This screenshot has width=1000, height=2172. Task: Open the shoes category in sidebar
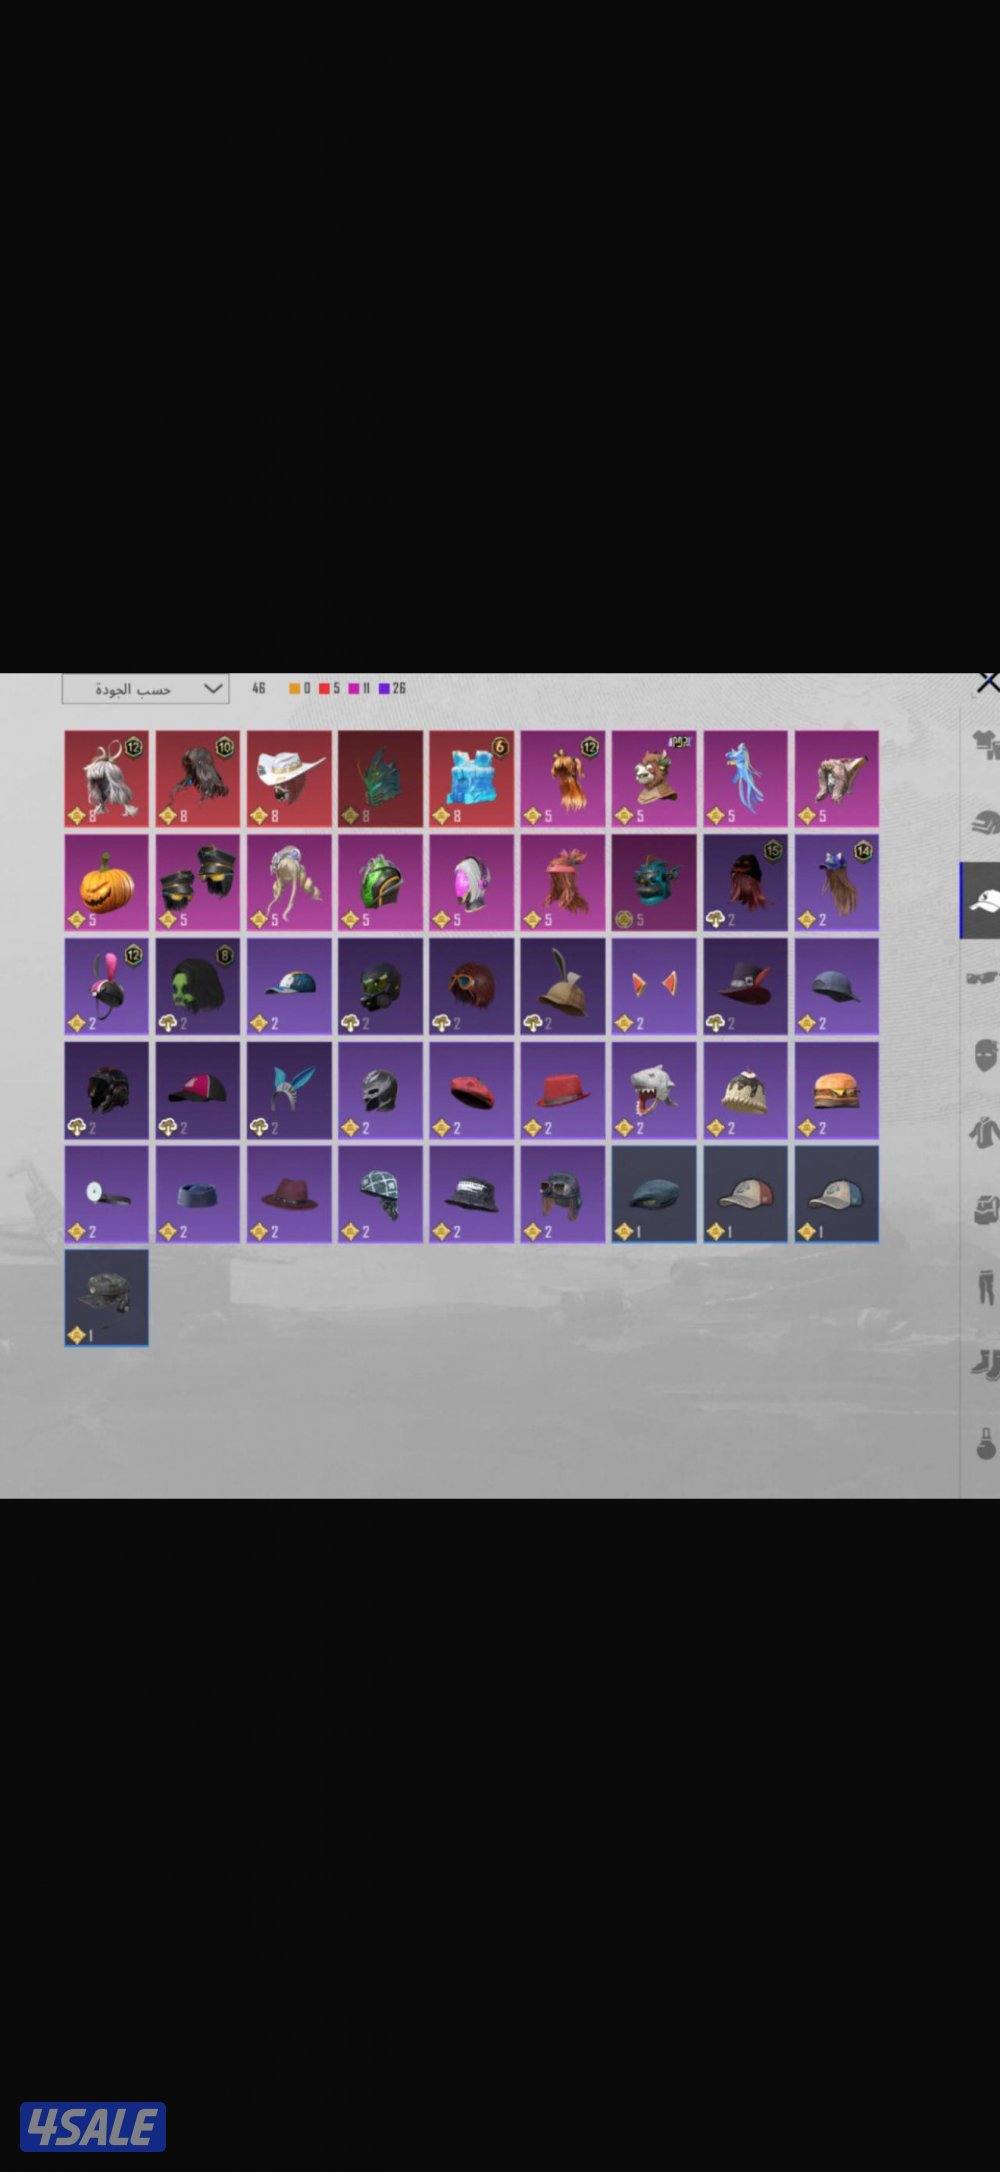pyautogui.click(x=984, y=1362)
